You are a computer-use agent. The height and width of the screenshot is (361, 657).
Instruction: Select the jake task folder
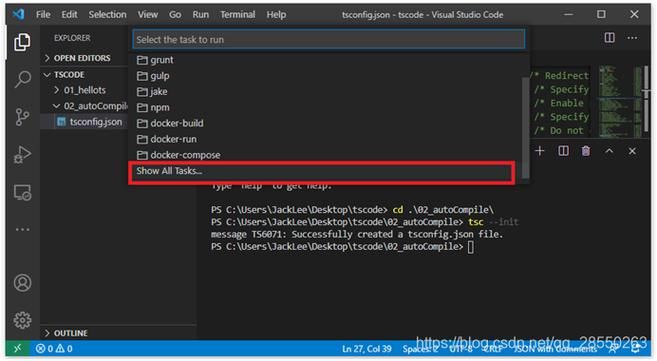click(x=325, y=92)
